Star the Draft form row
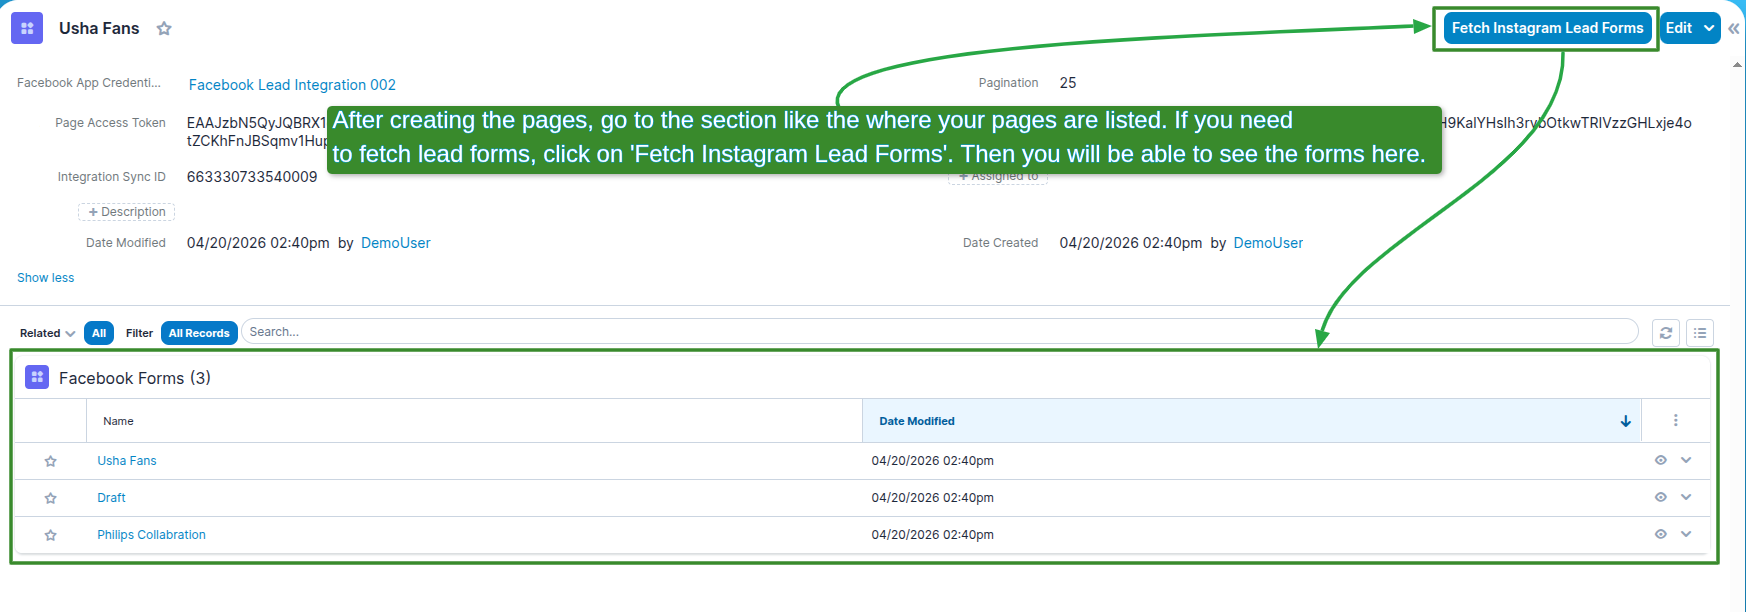Screen dimensions: 1746x612 tap(50, 498)
